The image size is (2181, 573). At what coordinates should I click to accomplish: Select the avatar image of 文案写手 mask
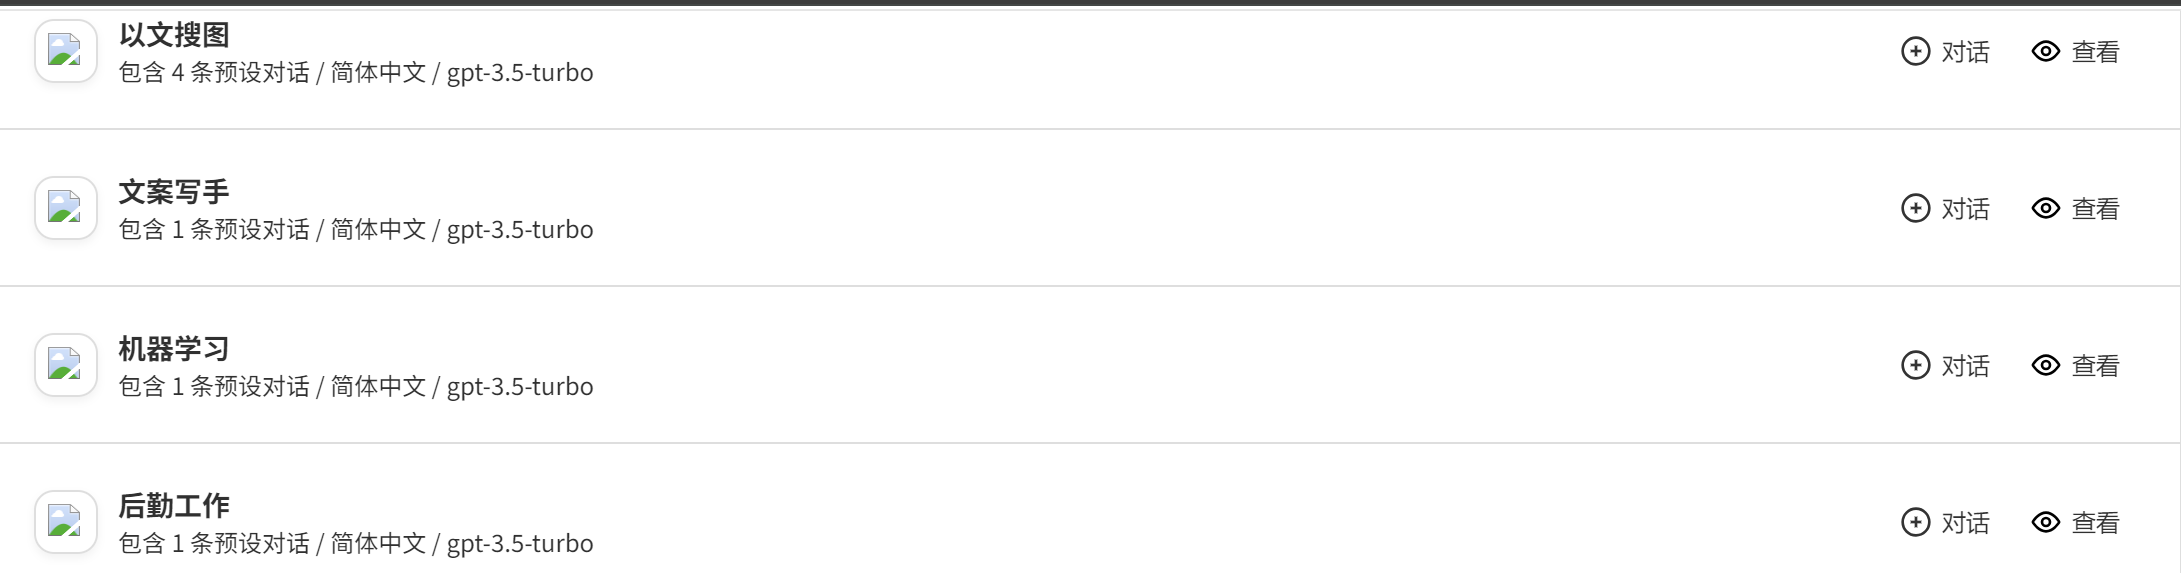coord(65,208)
